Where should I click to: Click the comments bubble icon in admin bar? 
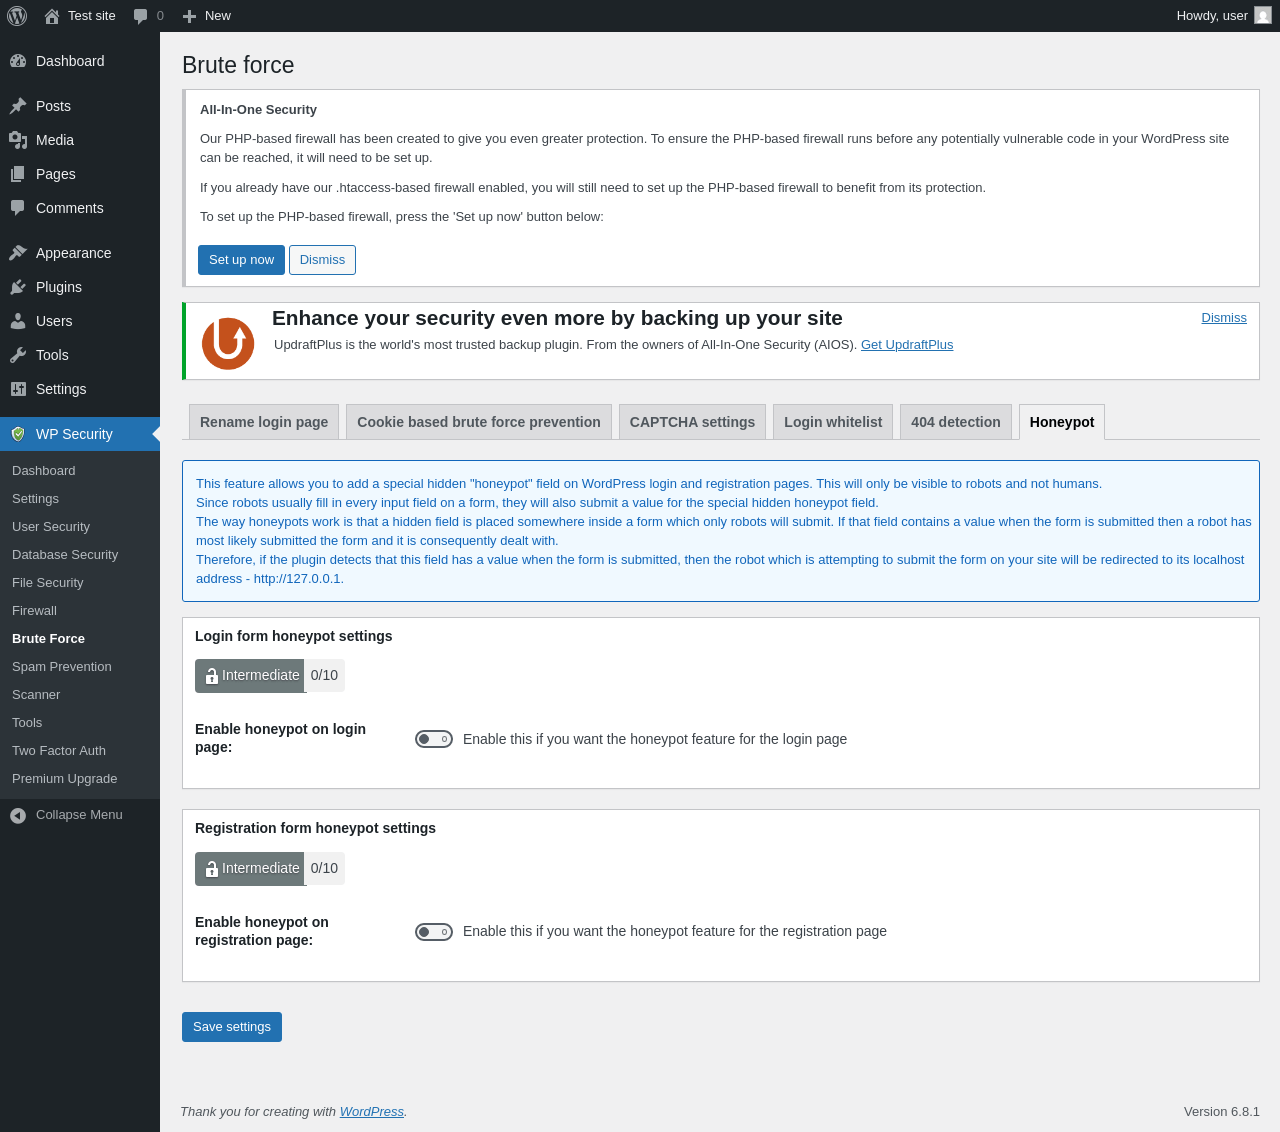pos(141,16)
